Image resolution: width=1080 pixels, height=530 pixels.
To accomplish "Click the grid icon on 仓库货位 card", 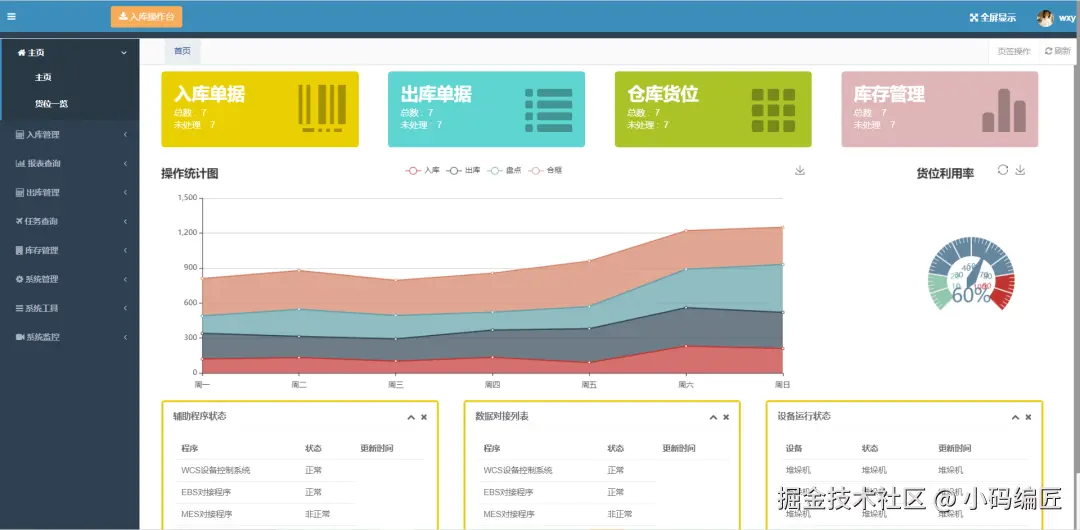I will coord(773,110).
